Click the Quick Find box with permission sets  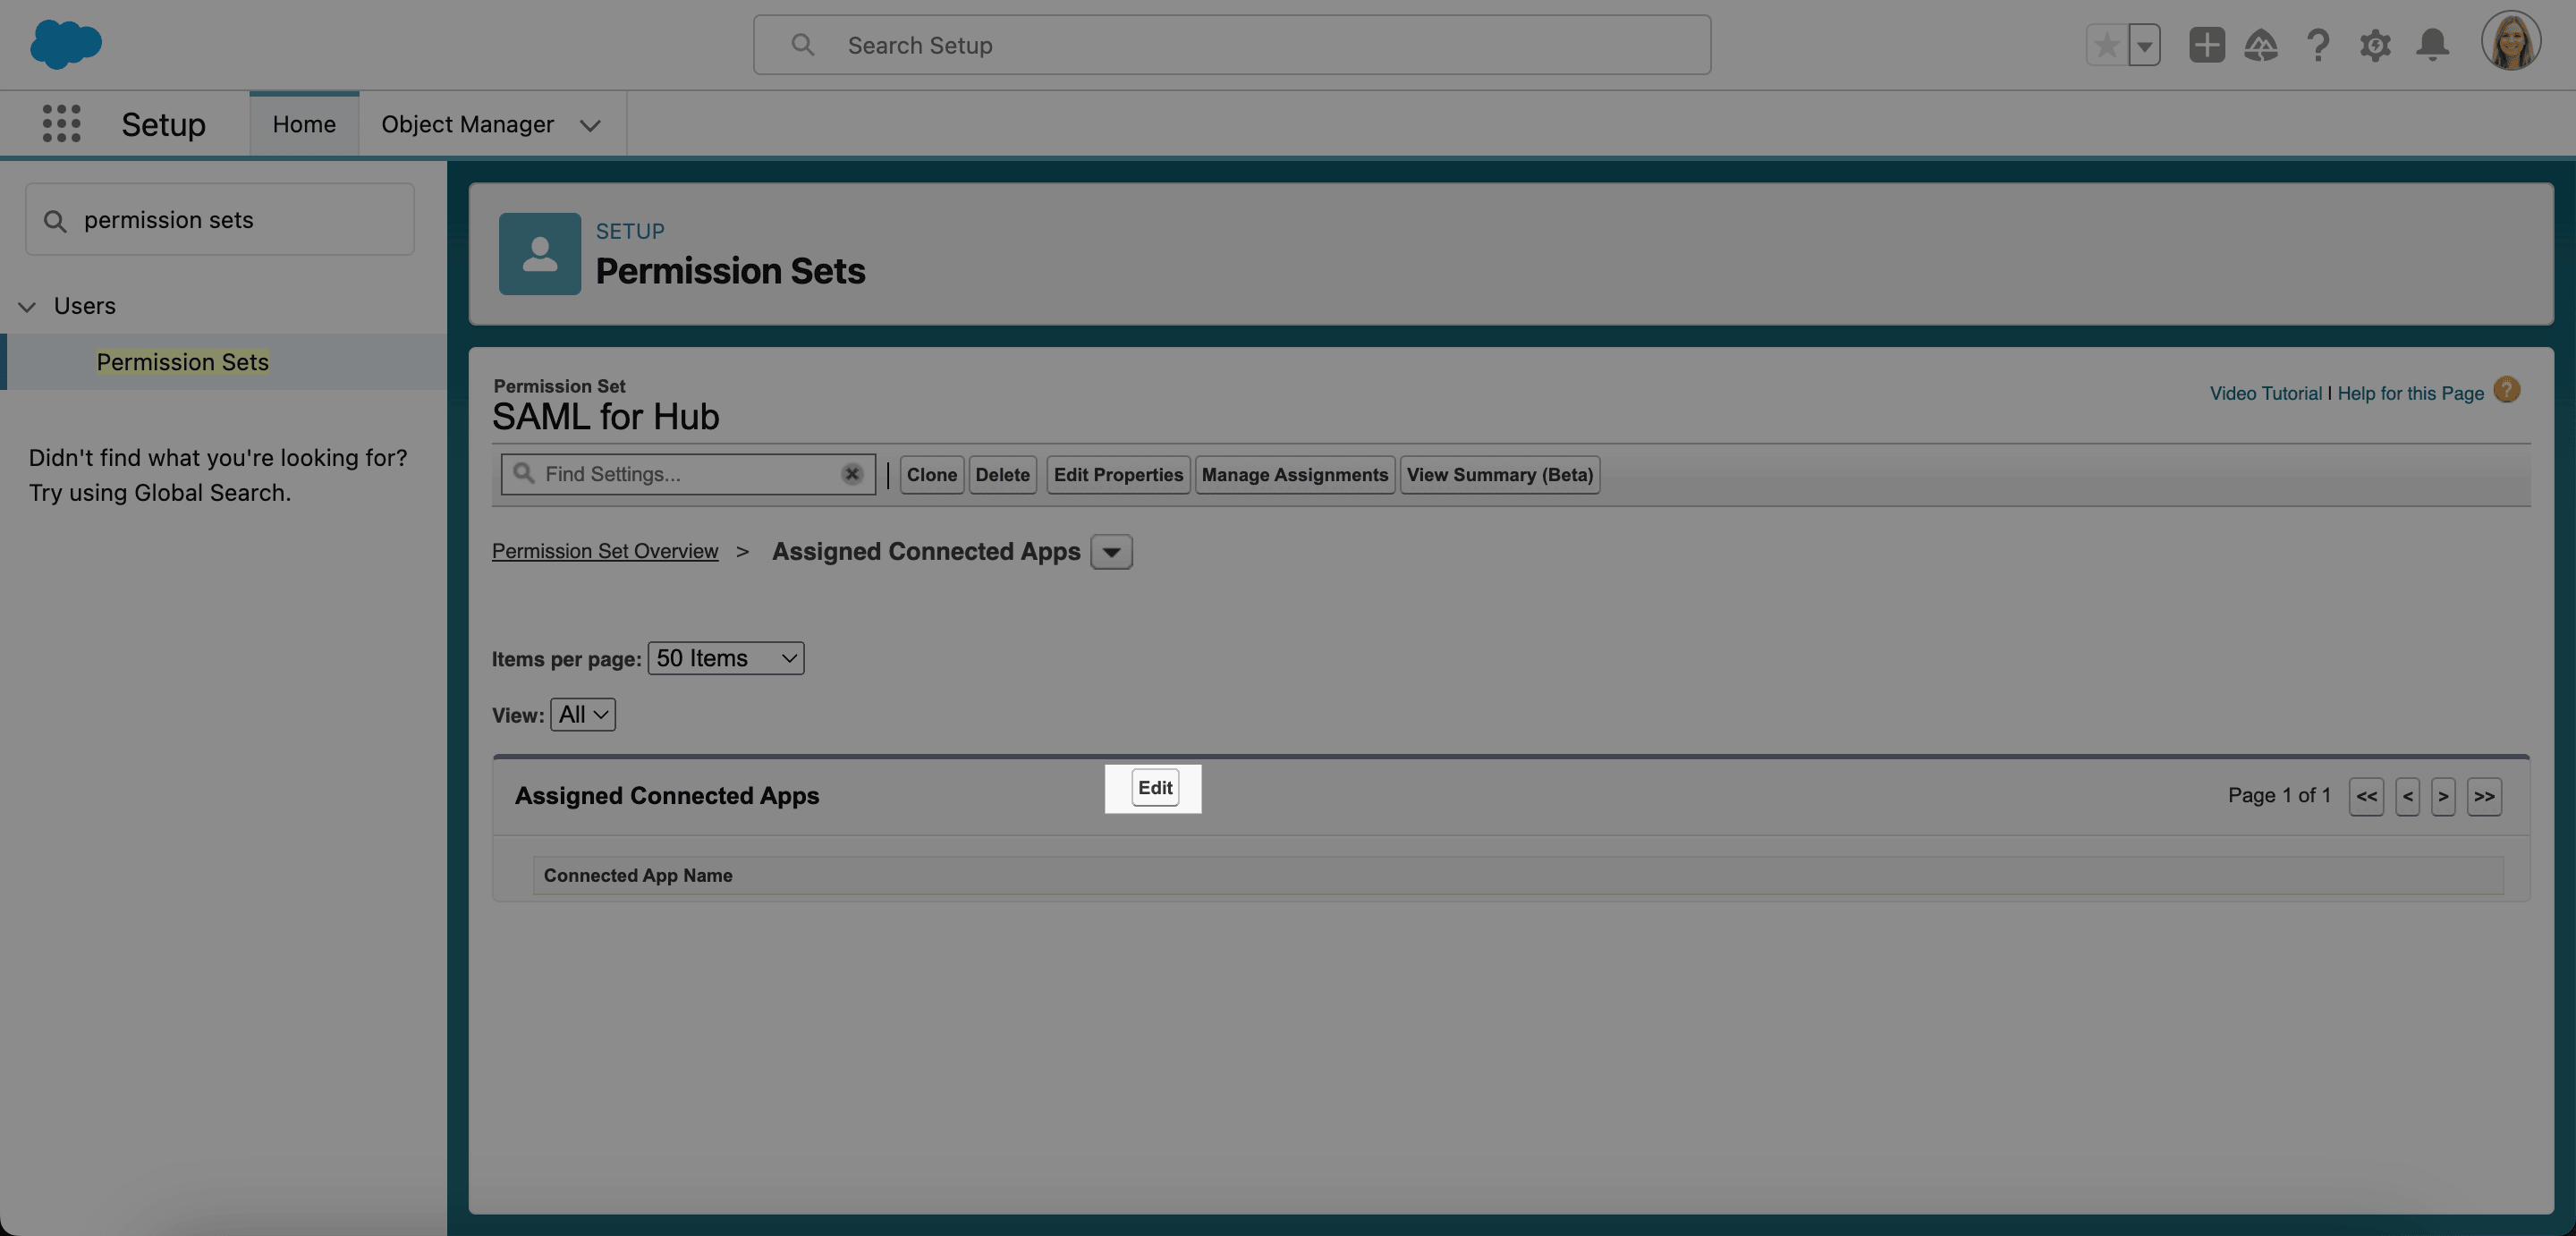[220, 219]
